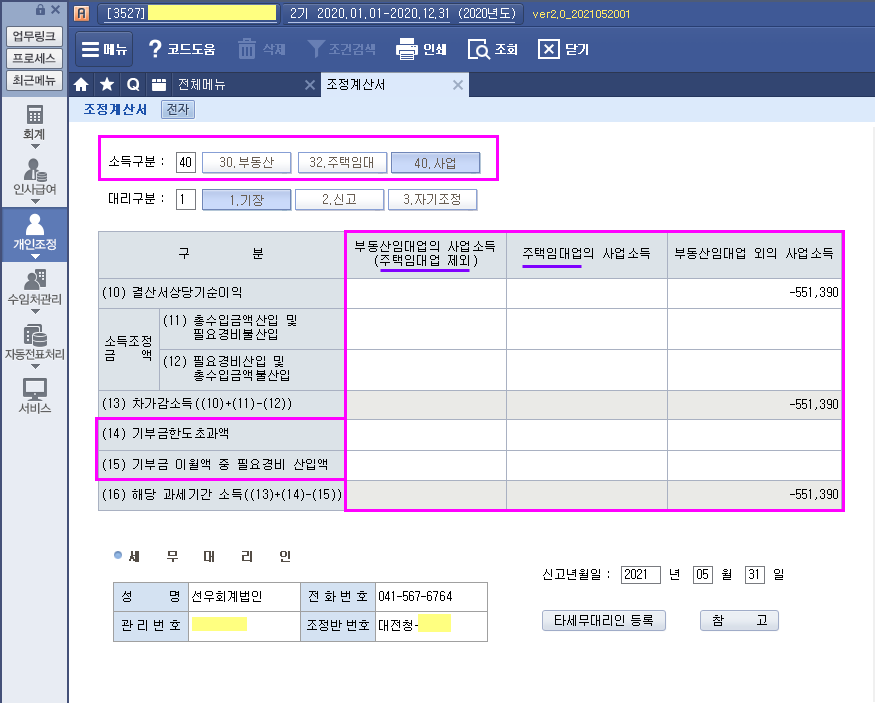Click the 타세무대리인 등록 button

tap(603, 621)
